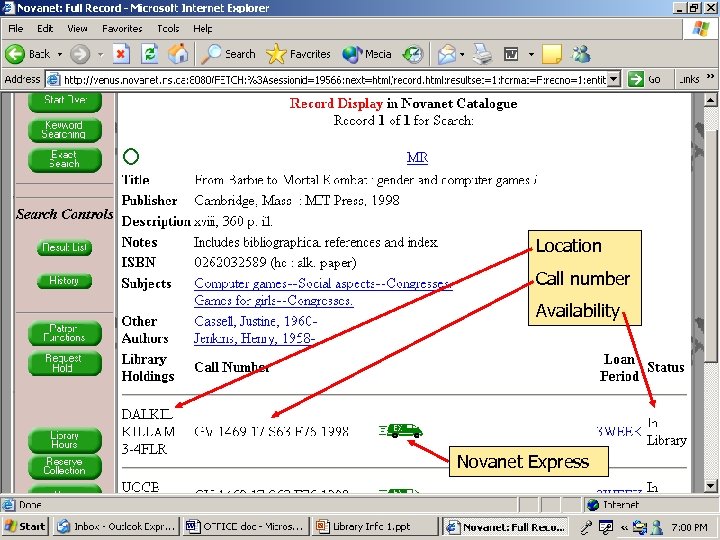Click the Windows Start button

click(26, 526)
